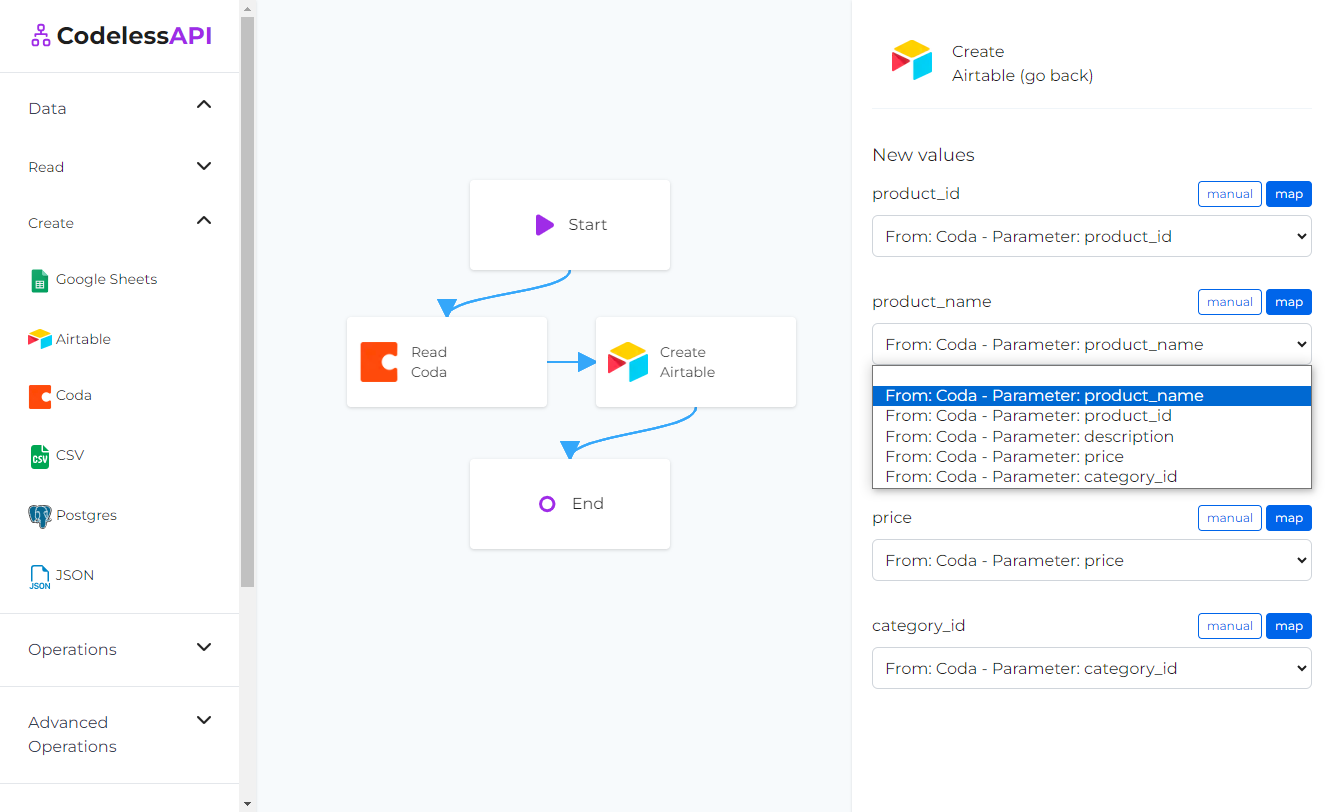Expand the Advanced Operations section

[120, 734]
